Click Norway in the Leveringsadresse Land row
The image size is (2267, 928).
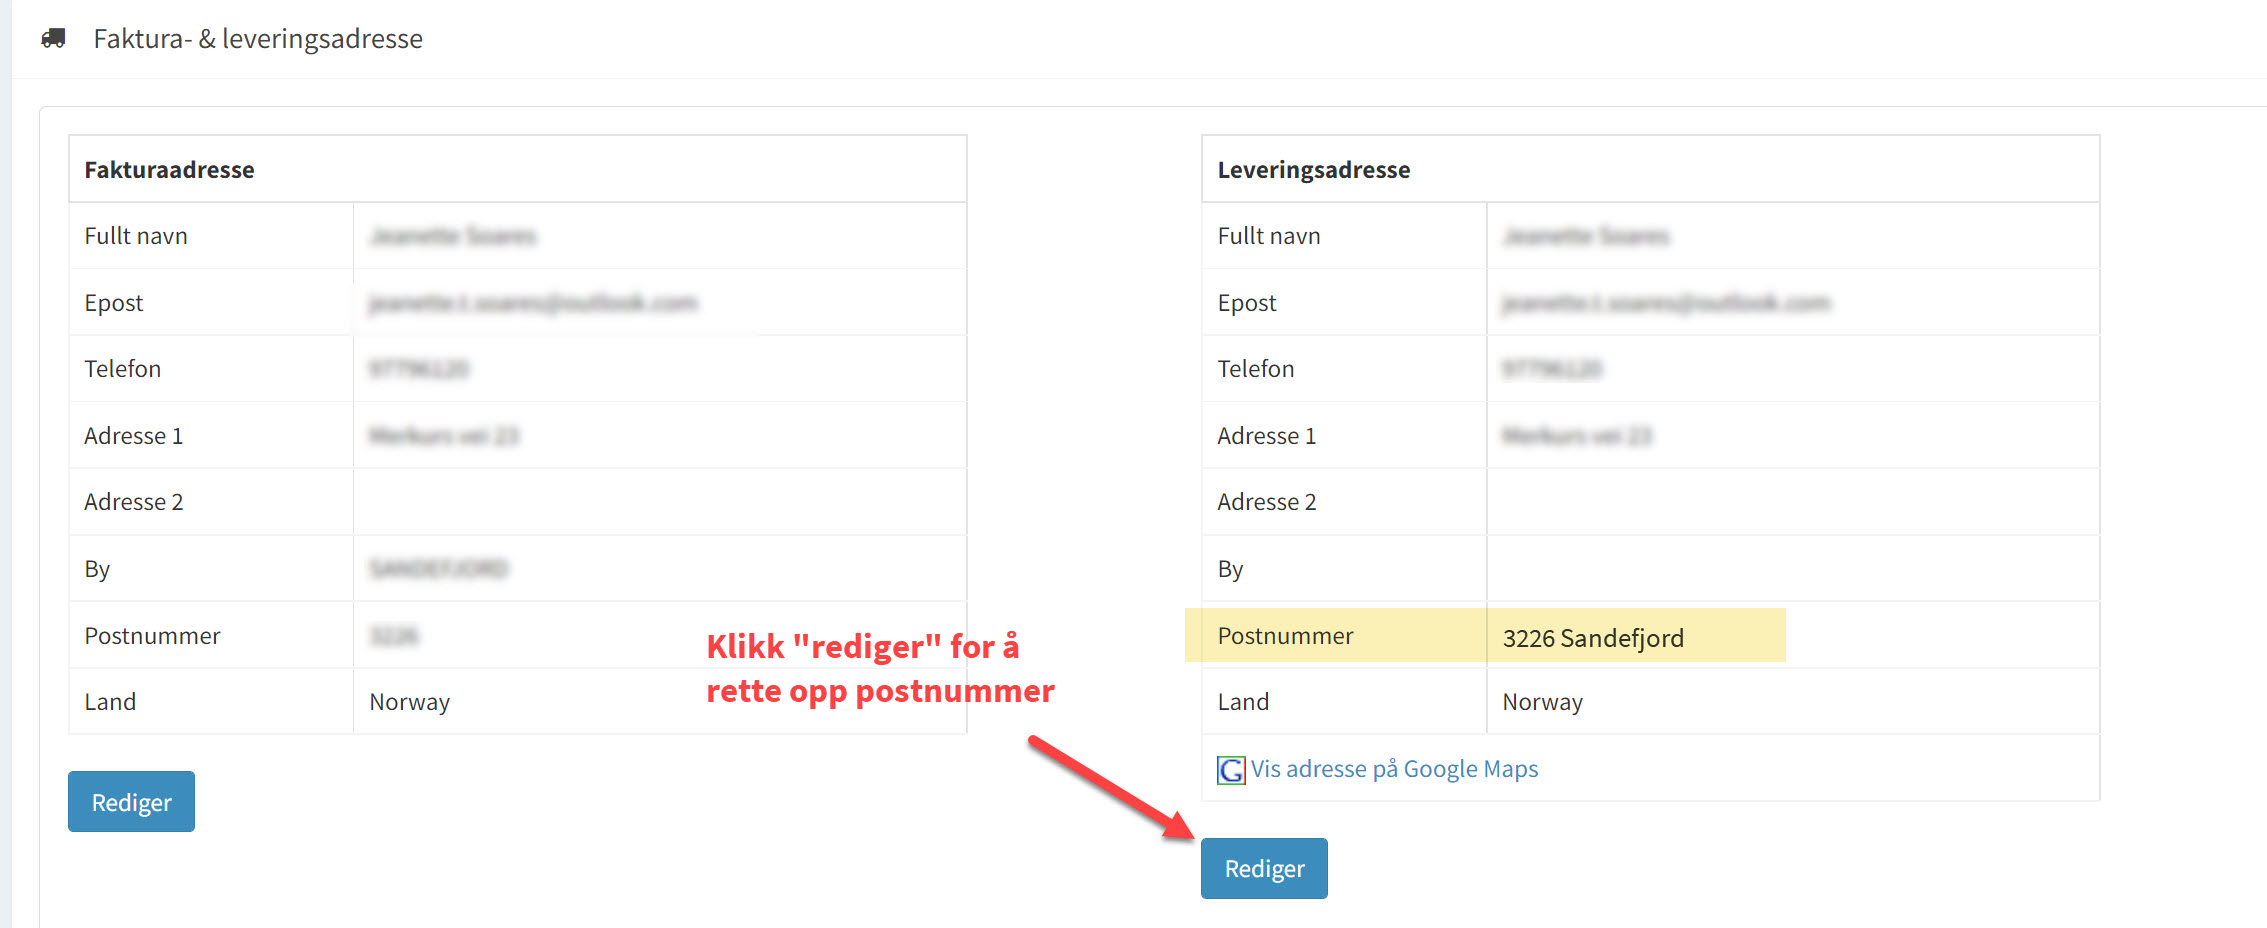(1542, 702)
